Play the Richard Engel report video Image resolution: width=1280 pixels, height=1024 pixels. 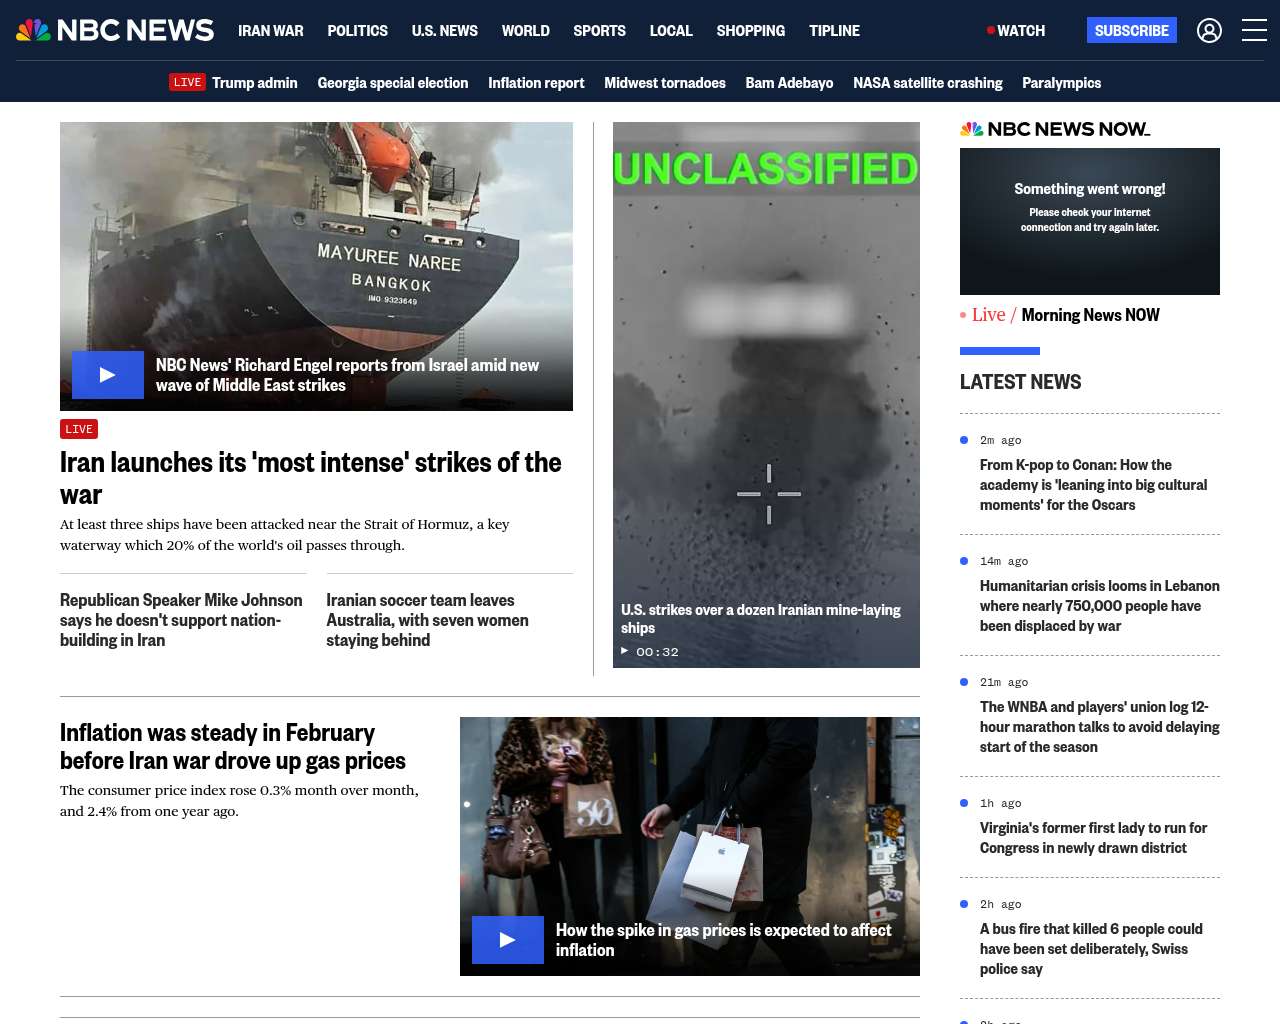tap(108, 375)
